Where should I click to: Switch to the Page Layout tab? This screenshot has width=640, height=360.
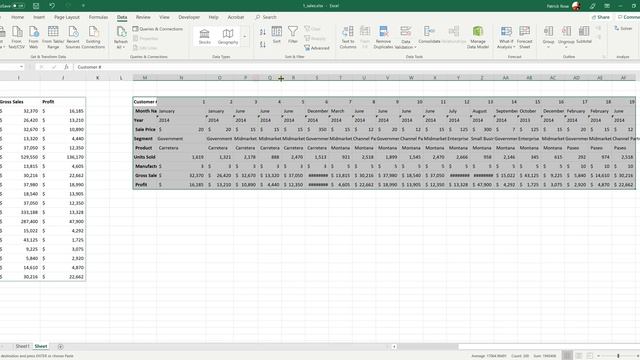click(x=67, y=17)
